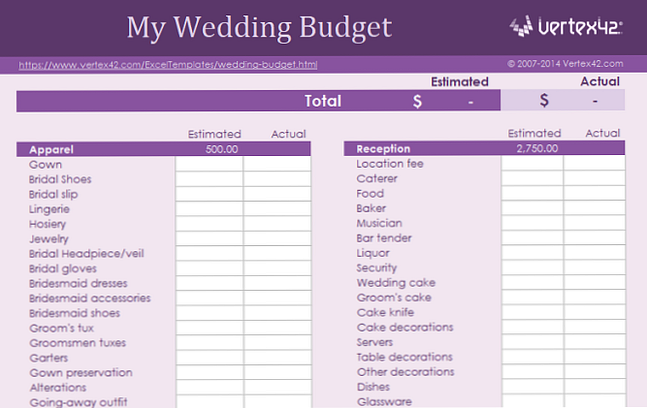Click the Musician actual cell
The image size is (647, 408).
(x=594, y=223)
